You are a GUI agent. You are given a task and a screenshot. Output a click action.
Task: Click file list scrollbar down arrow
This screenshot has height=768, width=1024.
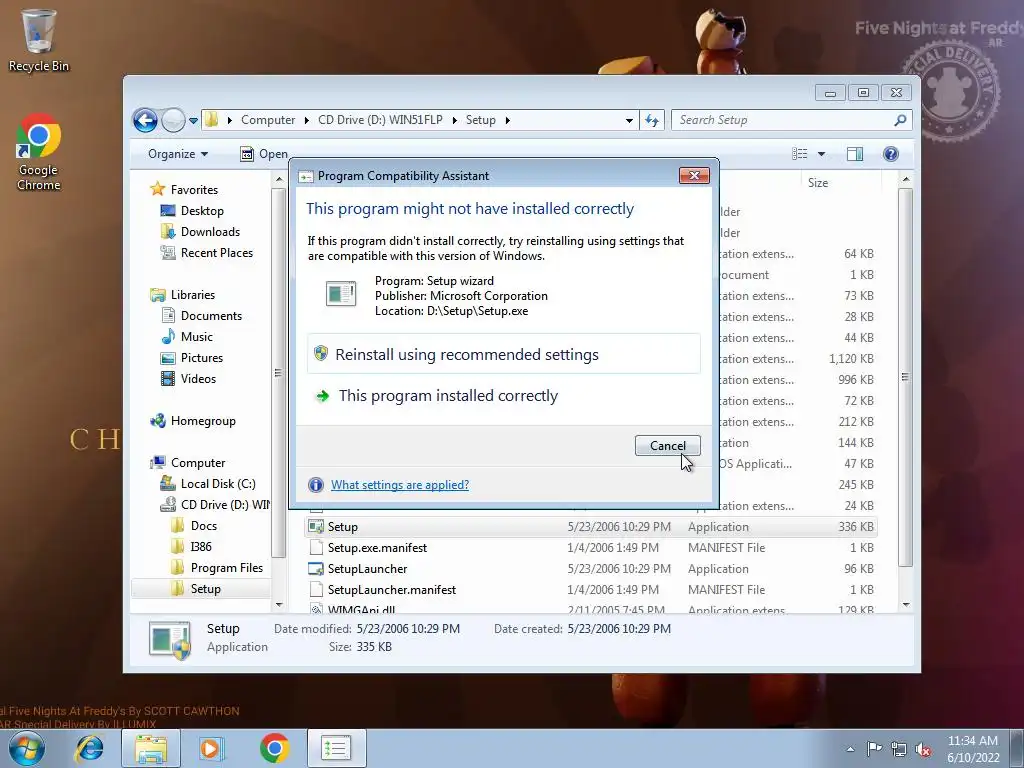click(x=906, y=605)
